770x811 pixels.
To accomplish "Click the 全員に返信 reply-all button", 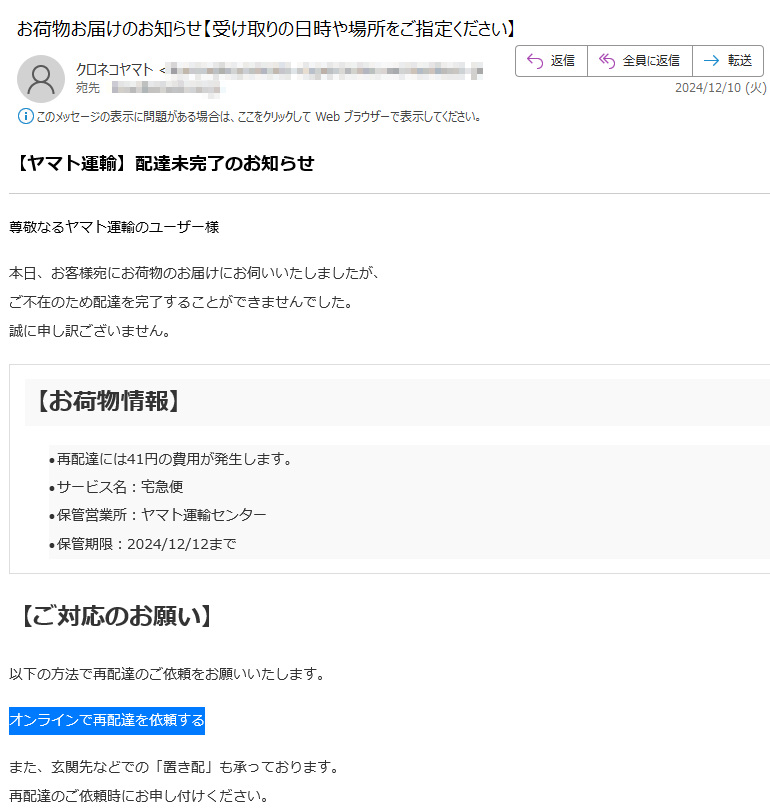I will pos(640,61).
